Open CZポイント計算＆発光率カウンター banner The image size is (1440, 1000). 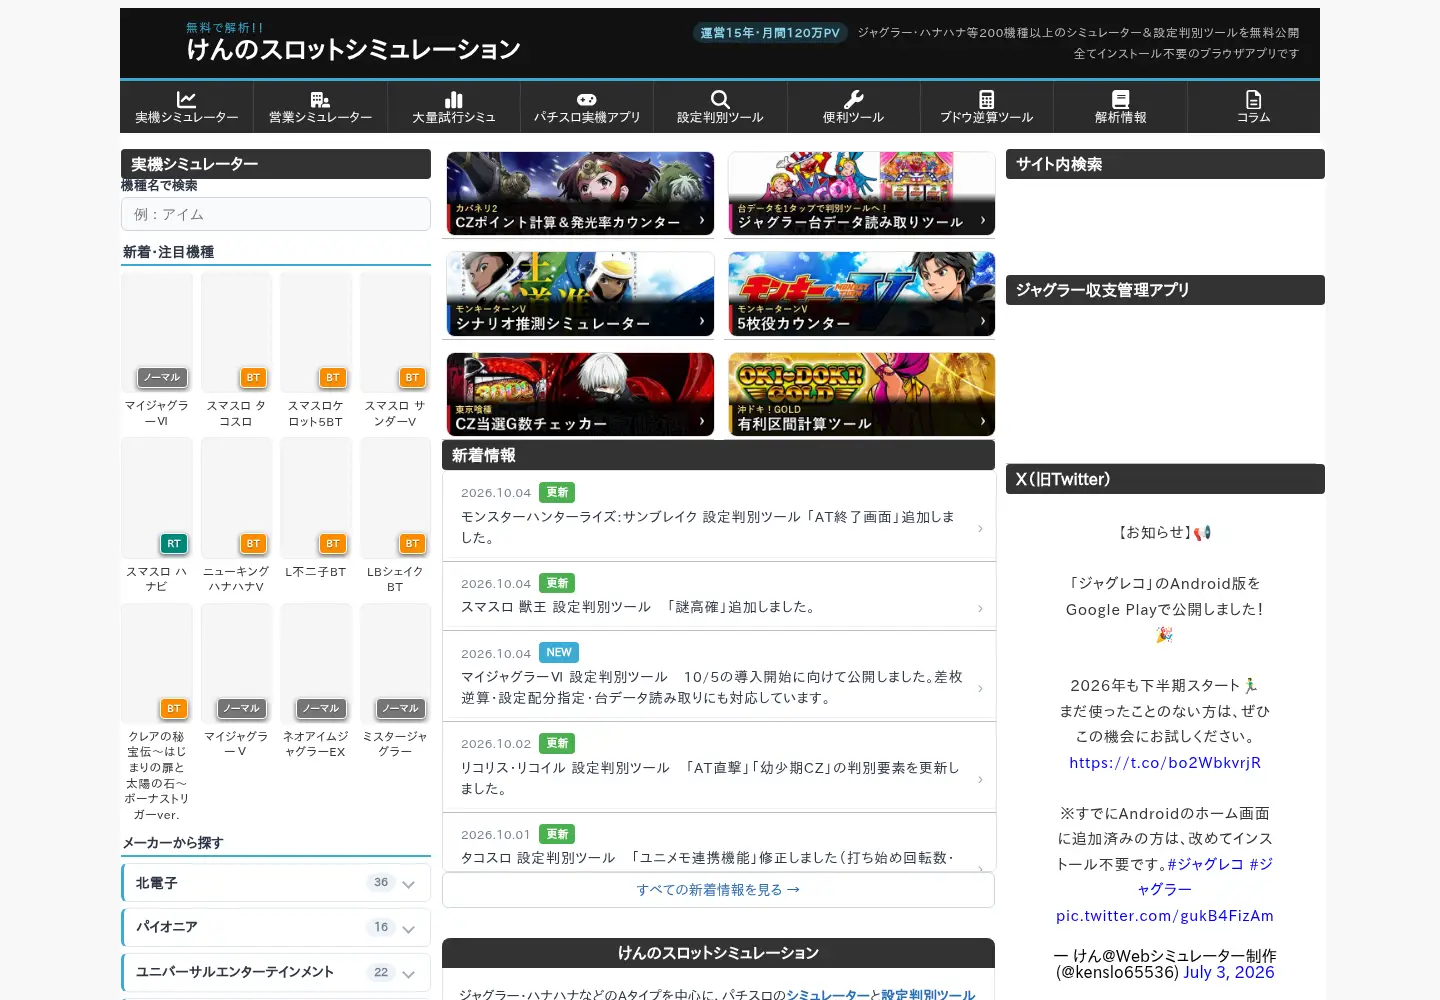tap(580, 194)
